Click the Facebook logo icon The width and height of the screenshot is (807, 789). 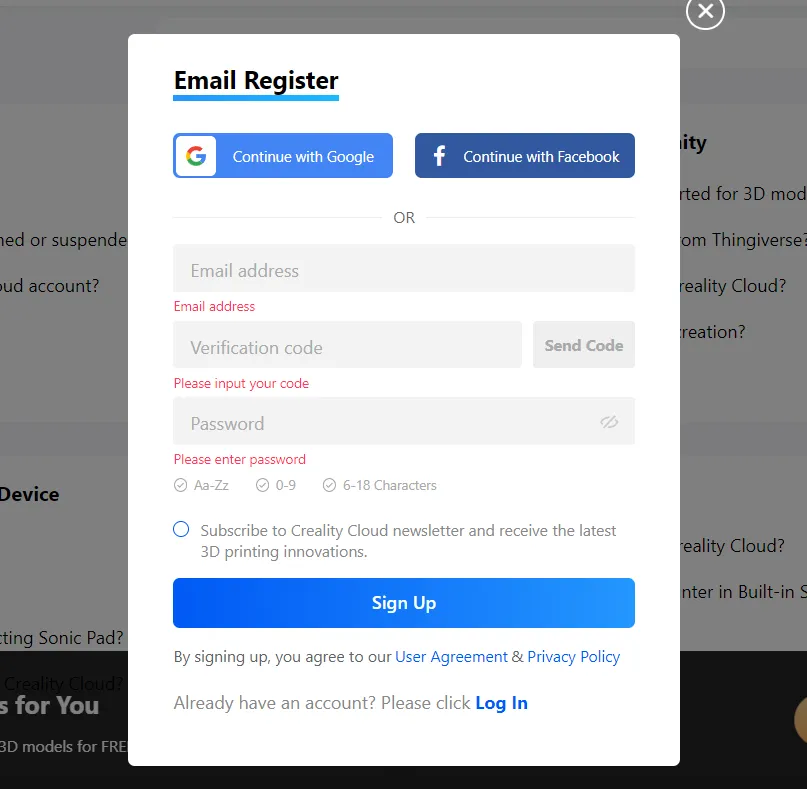click(438, 156)
